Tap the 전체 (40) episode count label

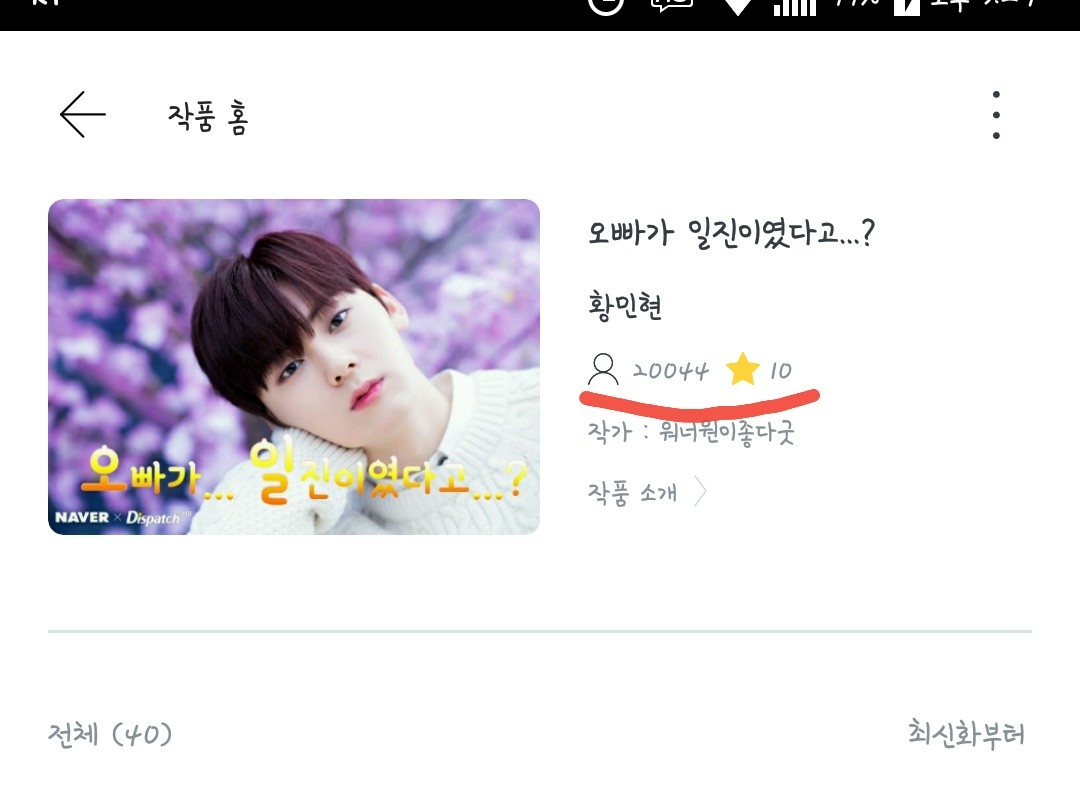pyautogui.click(x=110, y=734)
